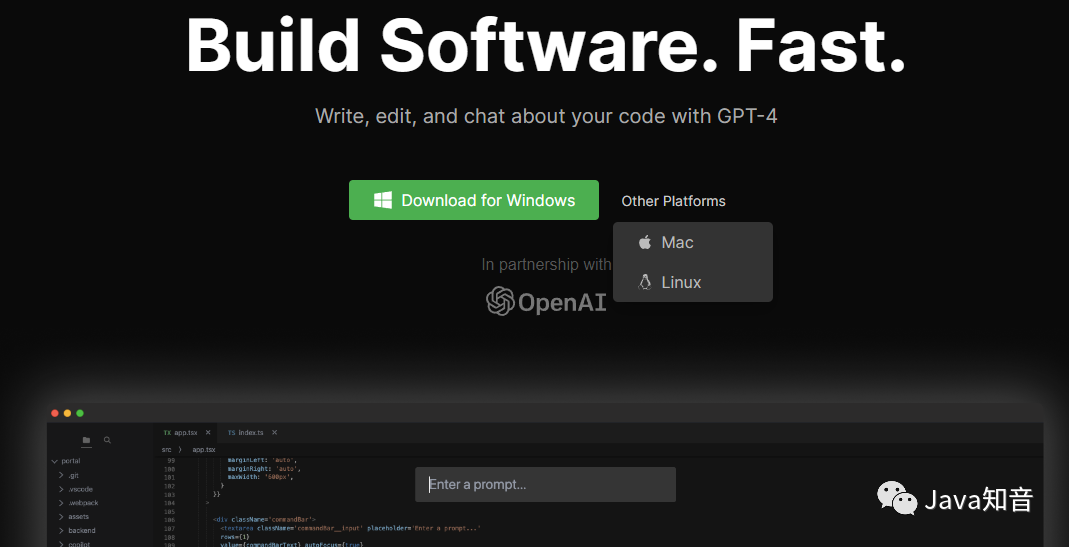
Task: Click the Build Software. Fast. headline
Action: [545, 45]
